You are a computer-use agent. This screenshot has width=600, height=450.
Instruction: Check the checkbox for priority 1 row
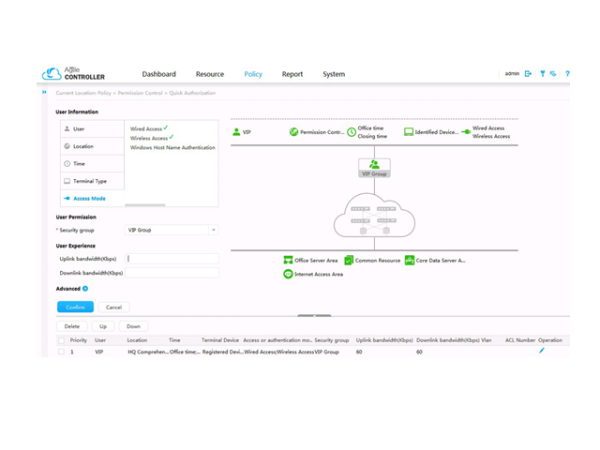[61, 352]
